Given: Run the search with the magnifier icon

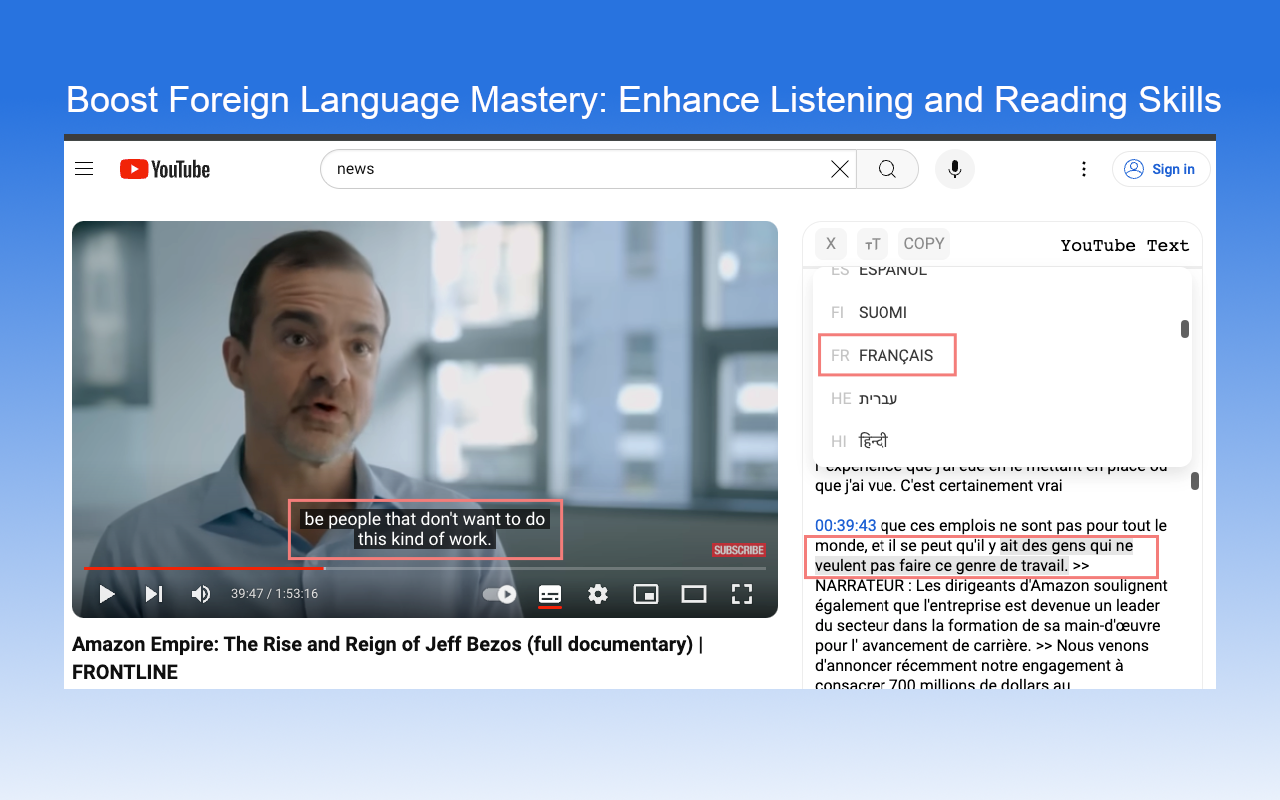Looking at the screenshot, I should tap(886, 169).
